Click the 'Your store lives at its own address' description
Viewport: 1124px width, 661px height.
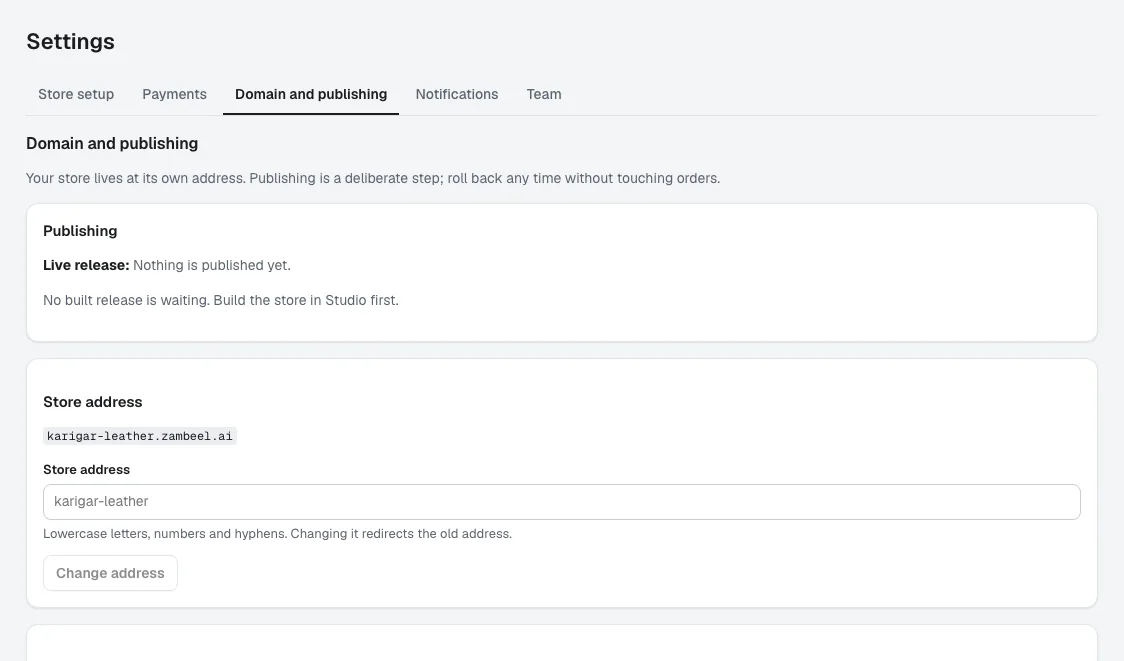(x=373, y=178)
